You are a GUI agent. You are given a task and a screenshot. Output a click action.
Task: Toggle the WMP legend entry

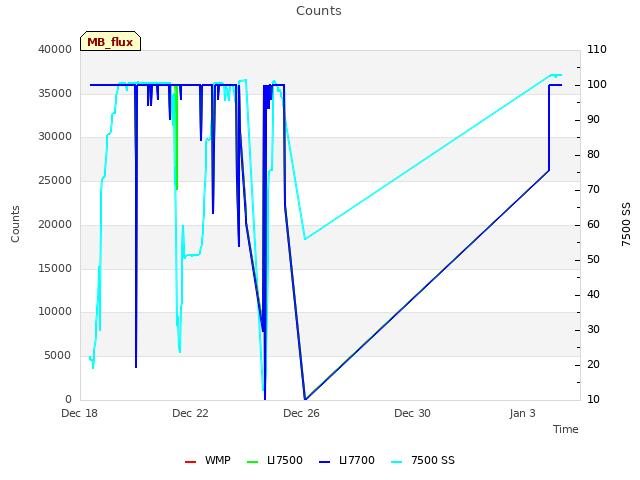[x=208, y=460]
